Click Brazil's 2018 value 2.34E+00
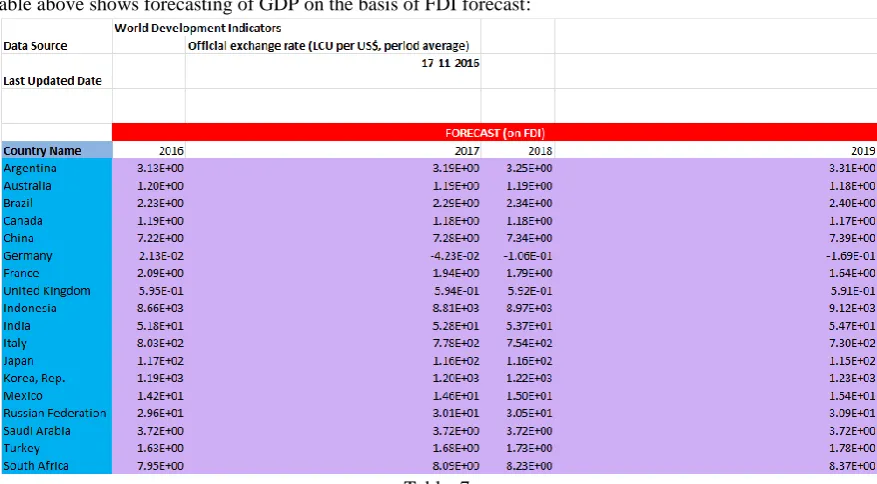Screen dimensions: 877x484 (x=529, y=203)
